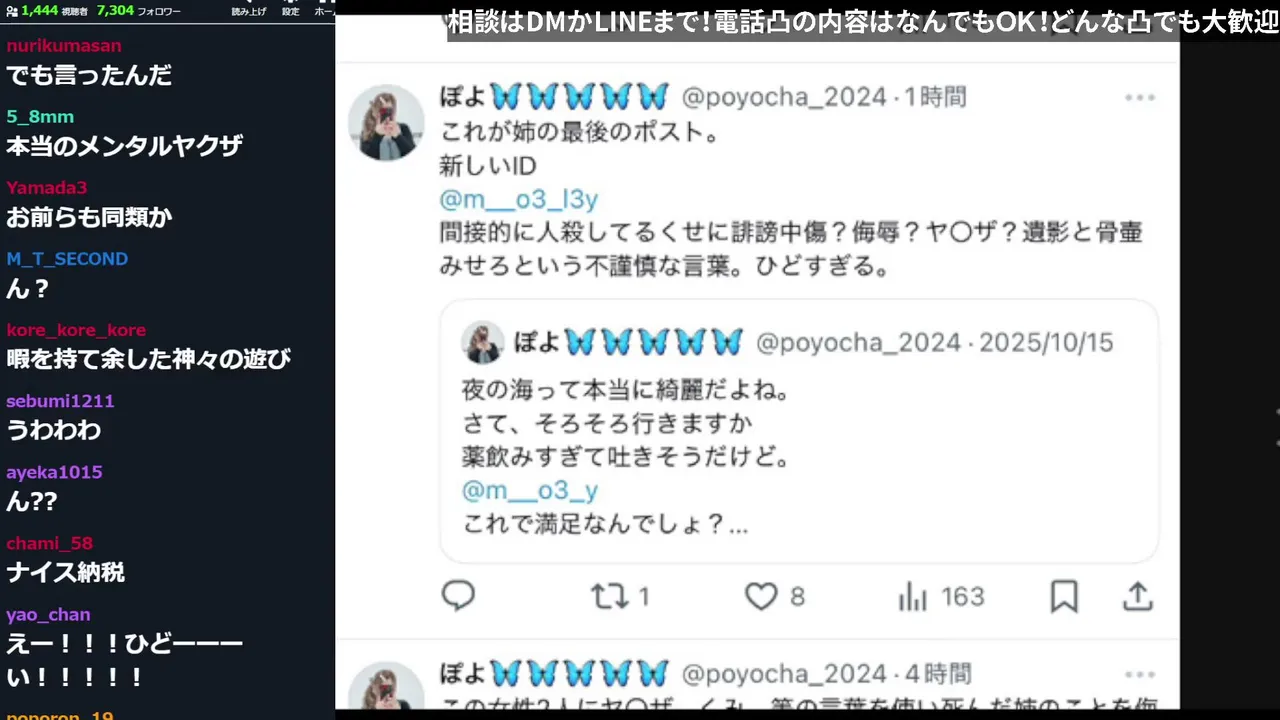The width and height of the screenshot is (1280, 720).
Task: Open the three-dot menu on first tweet
Action: 1140,97
